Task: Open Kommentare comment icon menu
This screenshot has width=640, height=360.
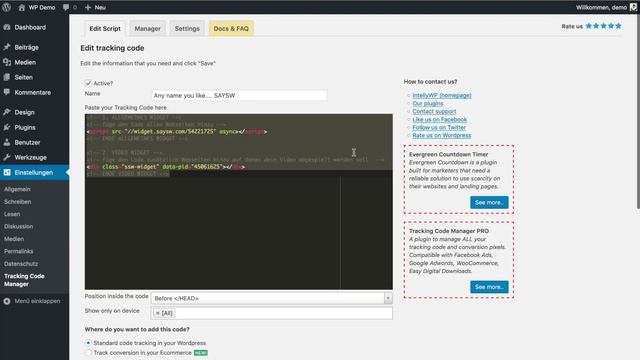Action: point(7,92)
